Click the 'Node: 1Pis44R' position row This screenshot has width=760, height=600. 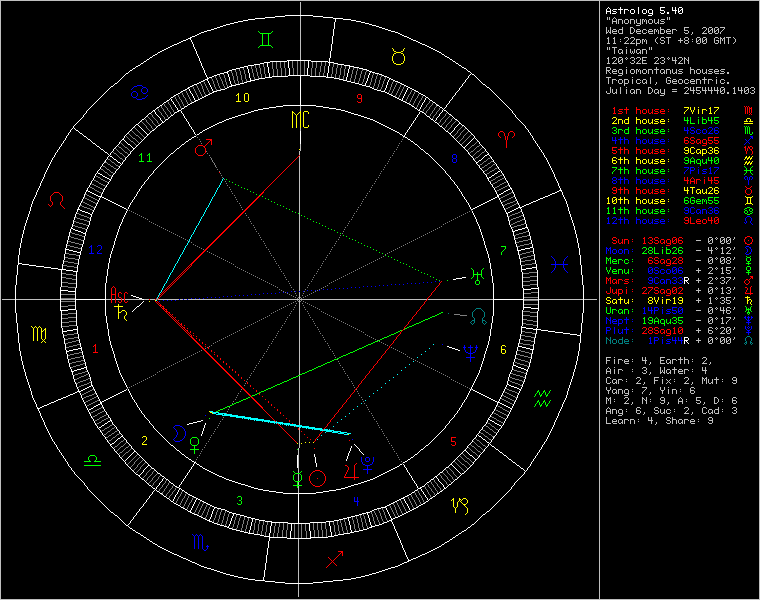(x=680, y=341)
